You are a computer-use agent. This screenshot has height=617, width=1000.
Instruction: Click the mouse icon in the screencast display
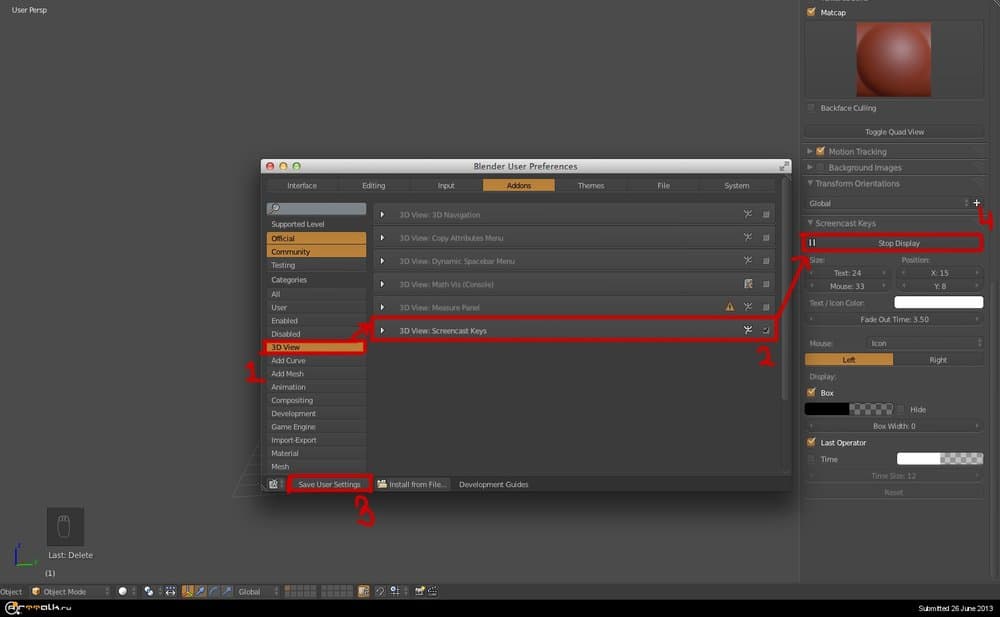64,526
